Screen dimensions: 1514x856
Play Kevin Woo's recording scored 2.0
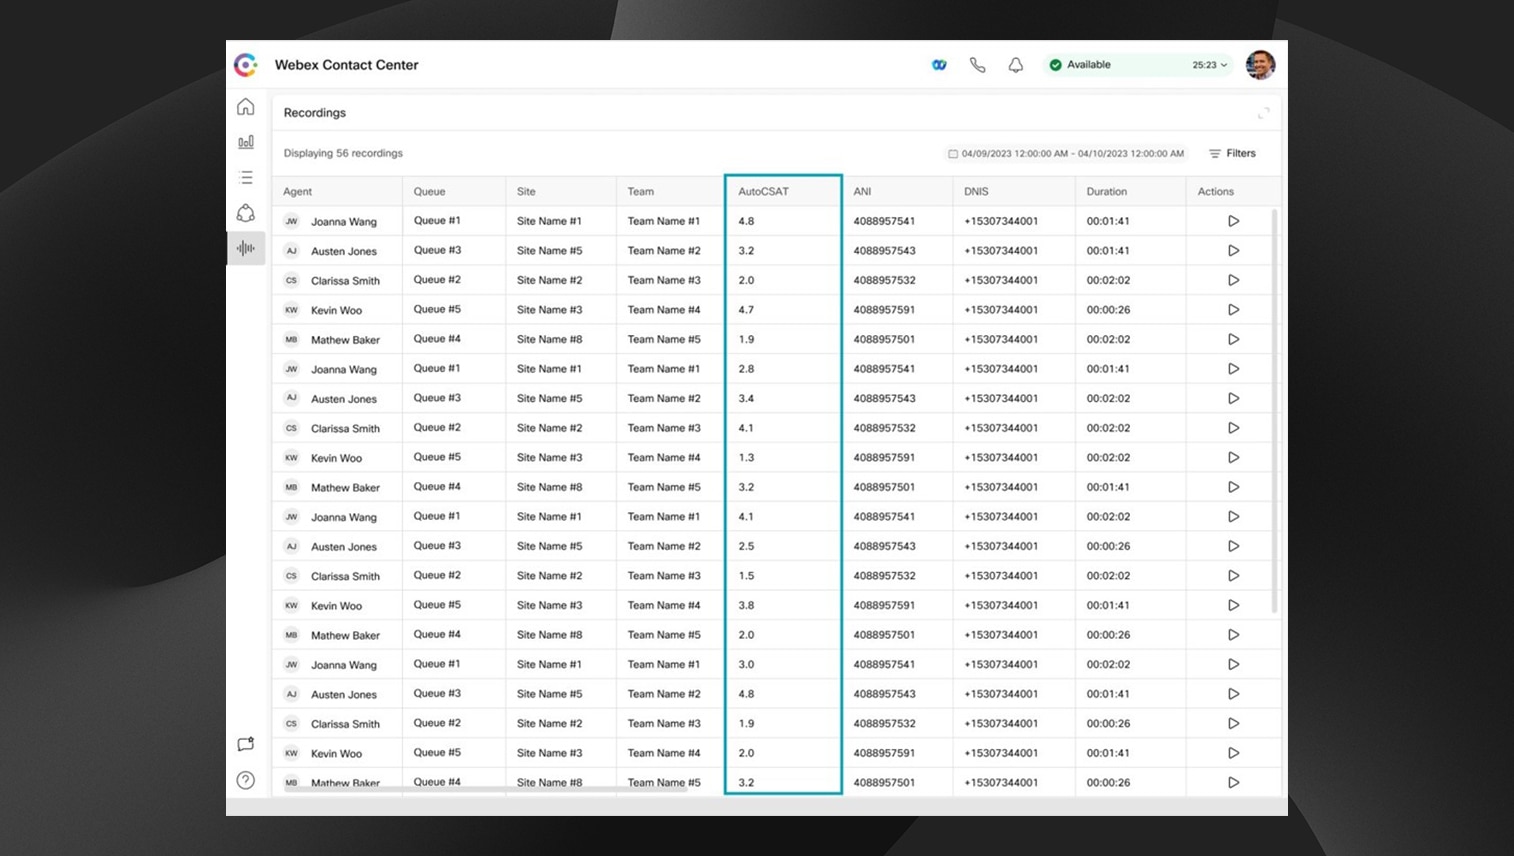point(1234,753)
